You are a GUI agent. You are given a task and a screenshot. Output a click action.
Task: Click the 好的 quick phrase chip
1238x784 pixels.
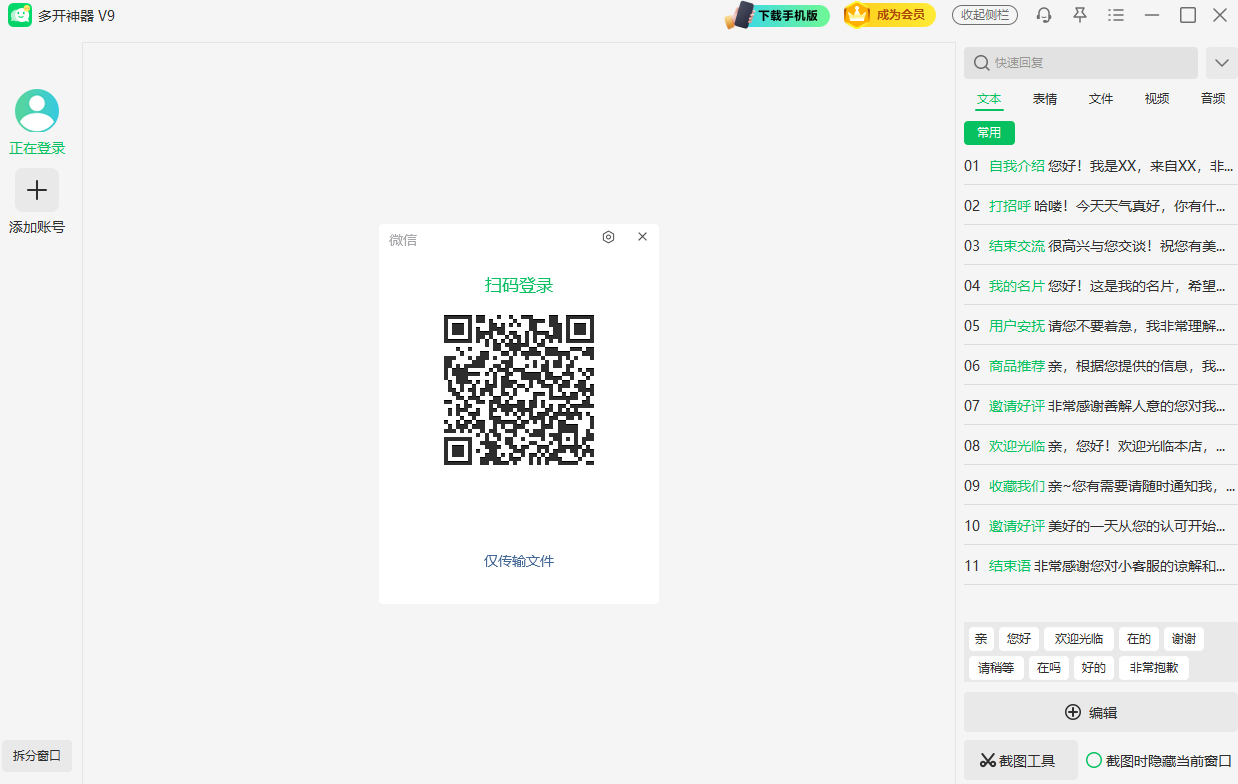[x=1094, y=668]
